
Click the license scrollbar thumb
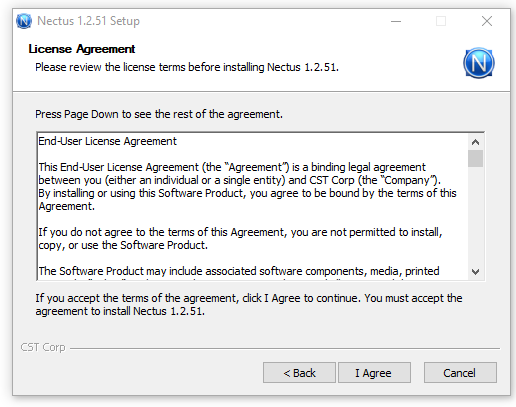475,158
